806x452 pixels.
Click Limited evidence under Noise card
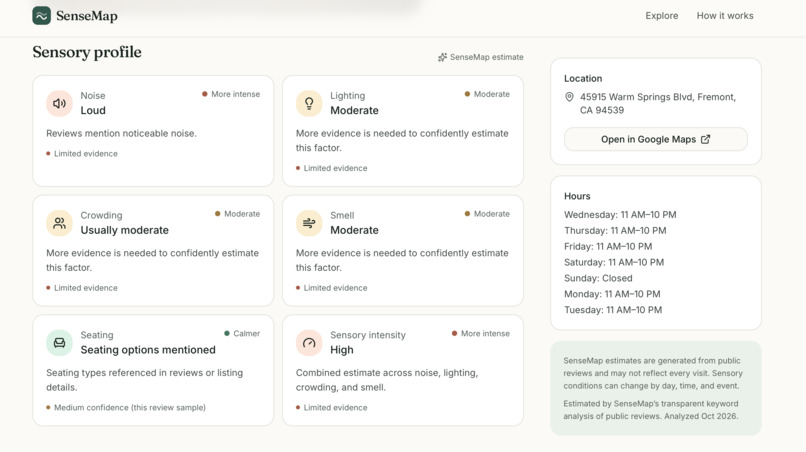tap(82, 154)
